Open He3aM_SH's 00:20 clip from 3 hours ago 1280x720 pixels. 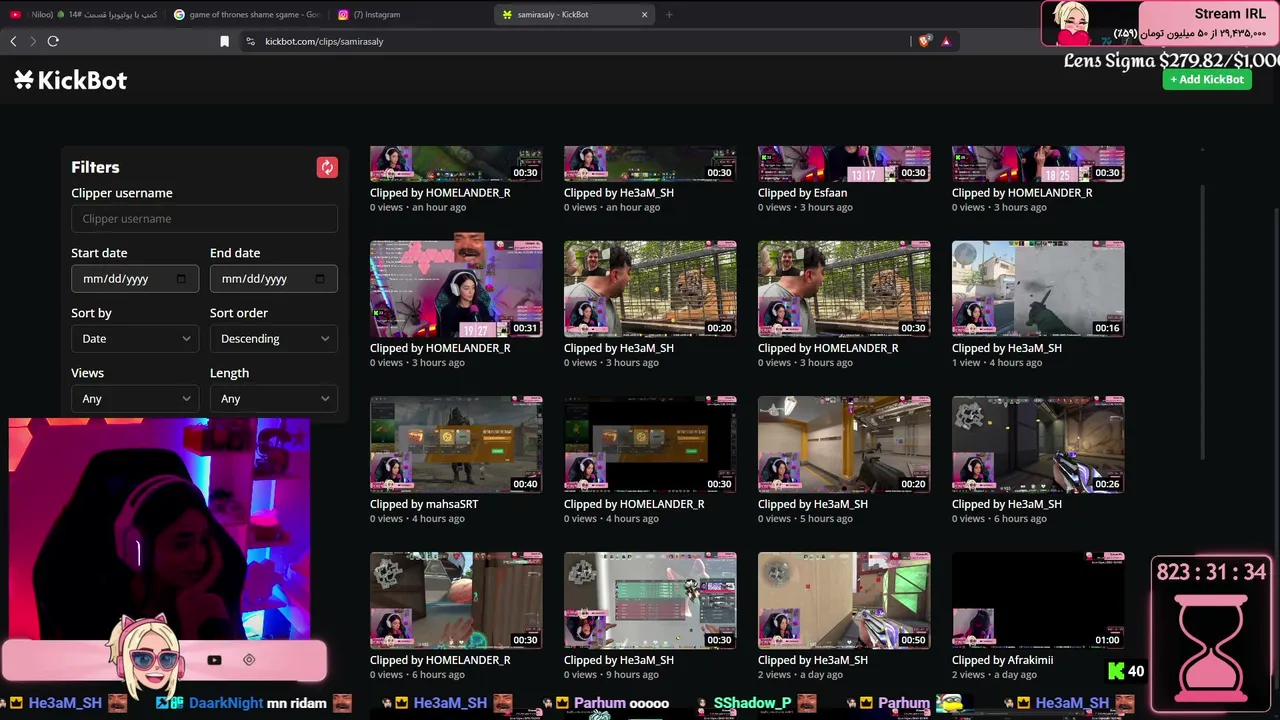(x=650, y=289)
